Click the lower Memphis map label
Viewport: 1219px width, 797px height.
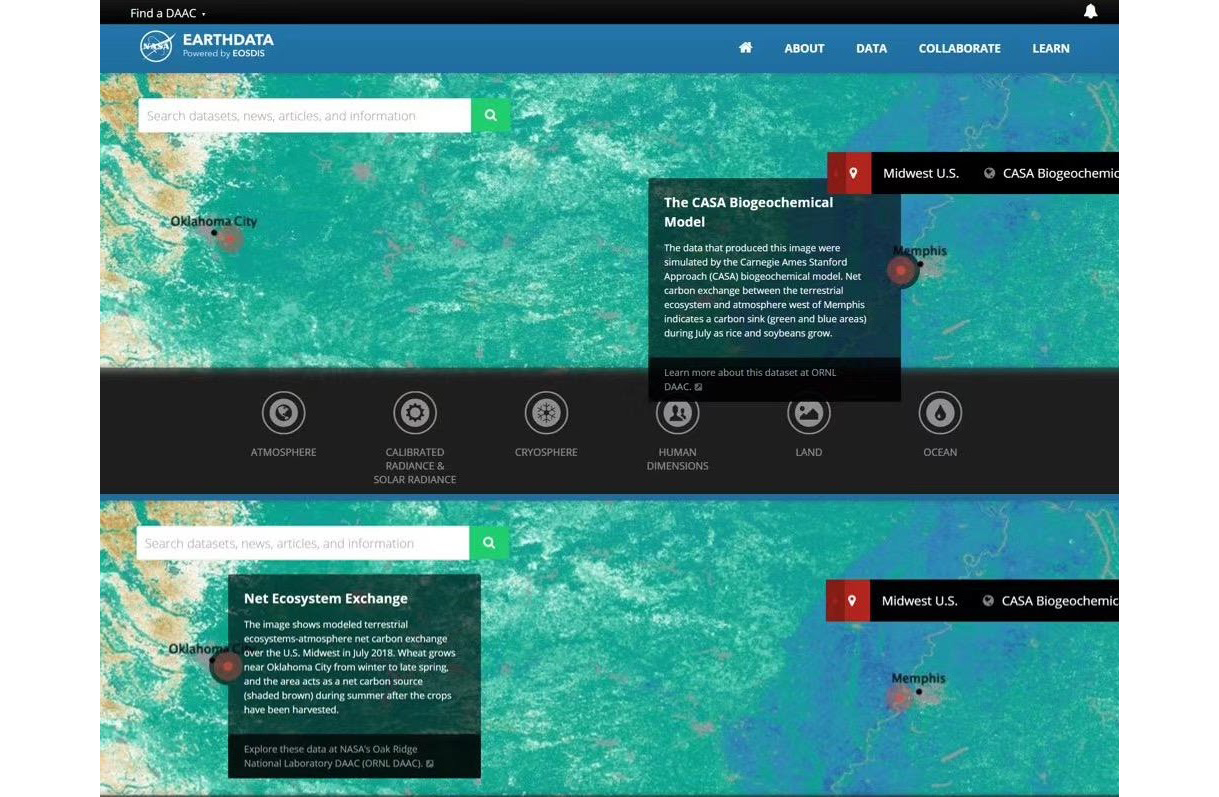coord(918,678)
